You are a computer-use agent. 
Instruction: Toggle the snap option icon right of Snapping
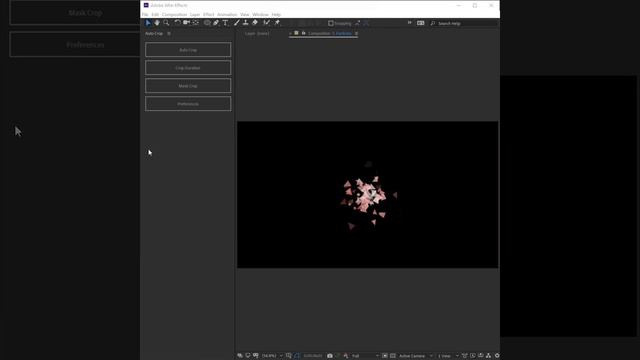[358, 23]
